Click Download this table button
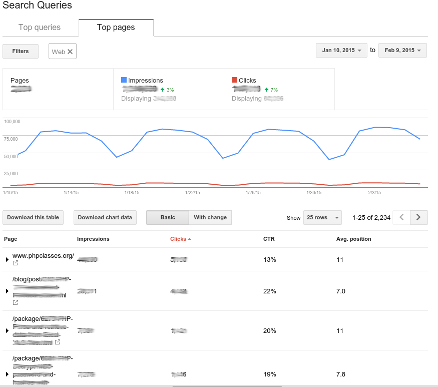The width and height of the screenshot is (438, 387). click(33, 217)
